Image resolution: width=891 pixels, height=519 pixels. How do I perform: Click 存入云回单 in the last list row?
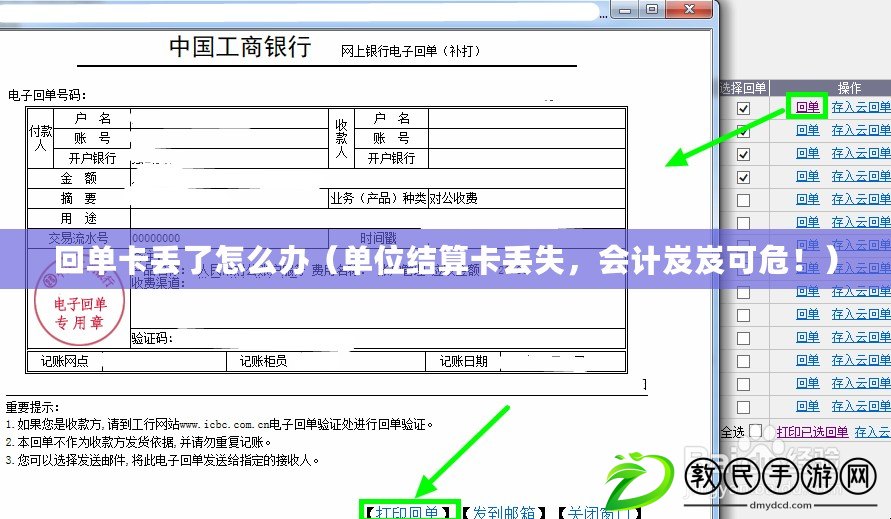861,406
